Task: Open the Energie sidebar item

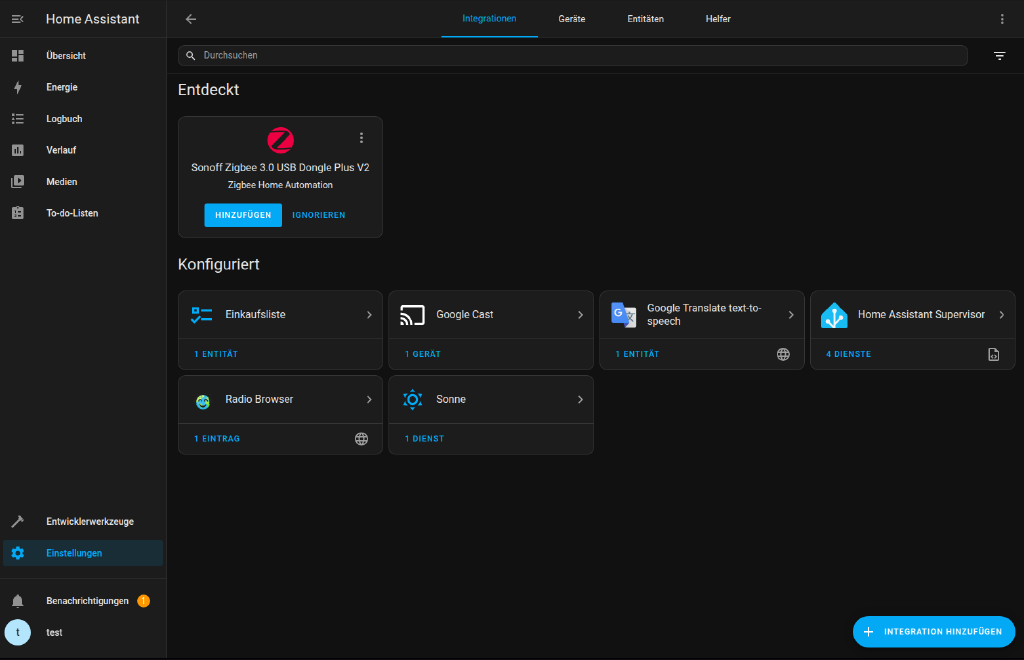Action: point(61,87)
